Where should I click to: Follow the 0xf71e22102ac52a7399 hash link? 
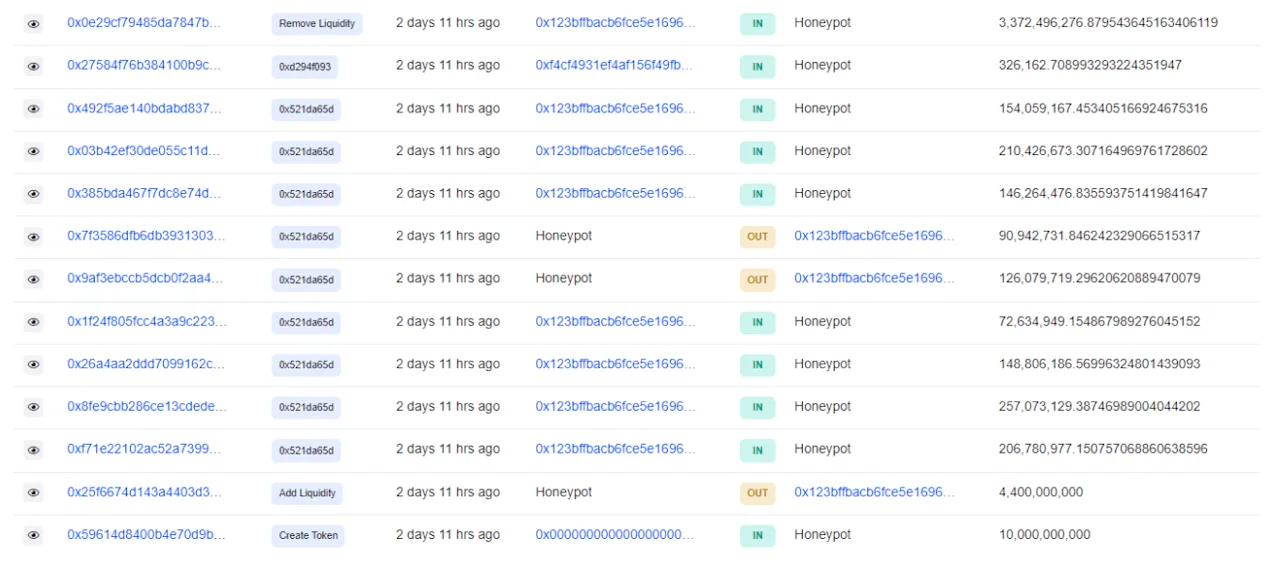pos(144,449)
